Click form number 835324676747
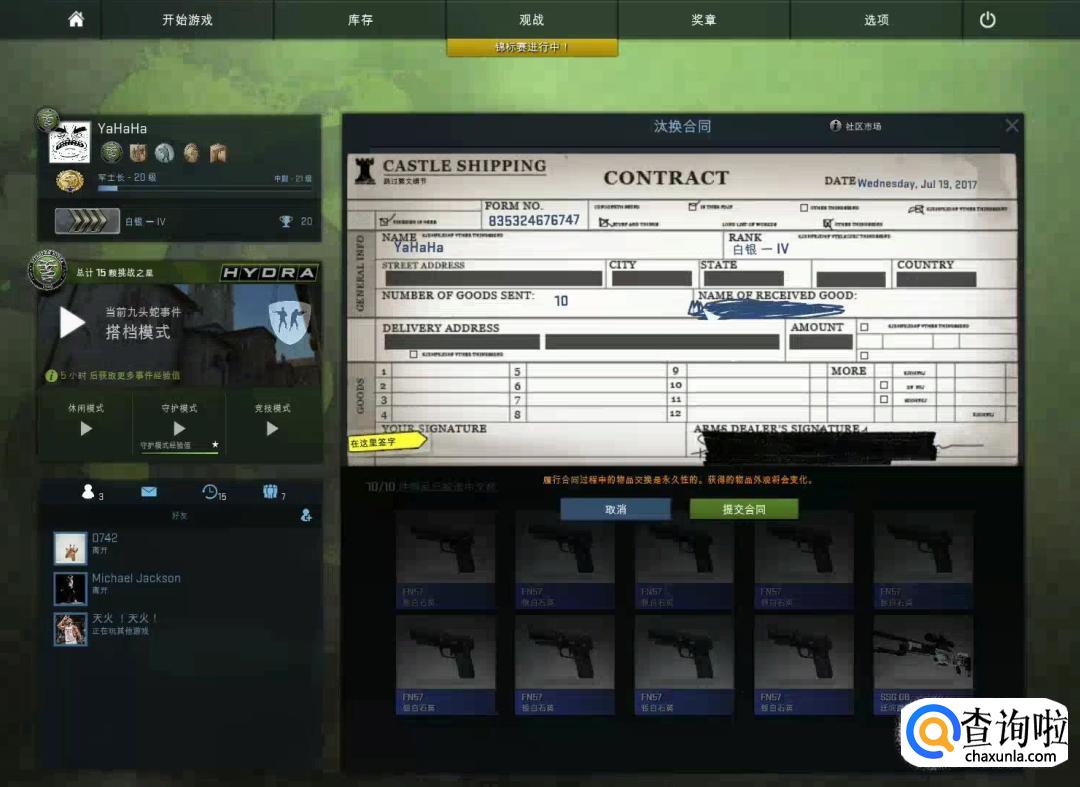This screenshot has height=787, width=1080. (534, 220)
